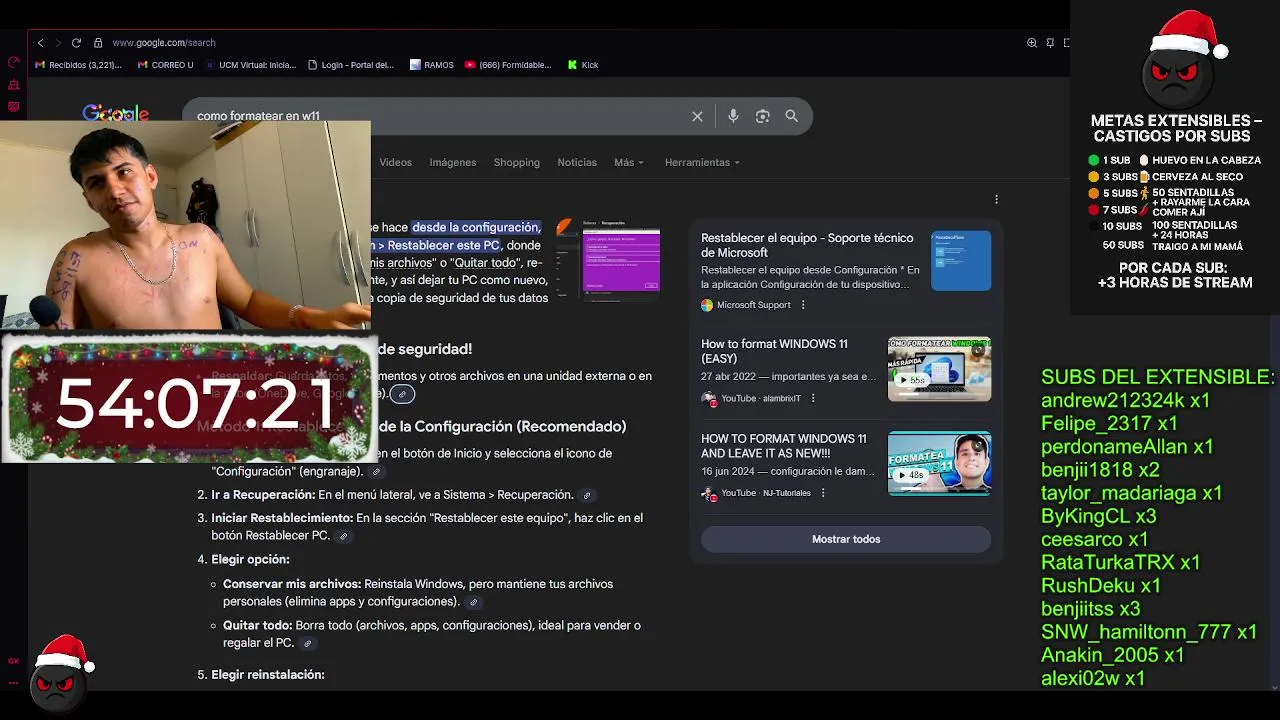The width and height of the screenshot is (1280, 720).
Task: Click link icon after 'Ir a Recuperación' step
Action: coord(587,495)
